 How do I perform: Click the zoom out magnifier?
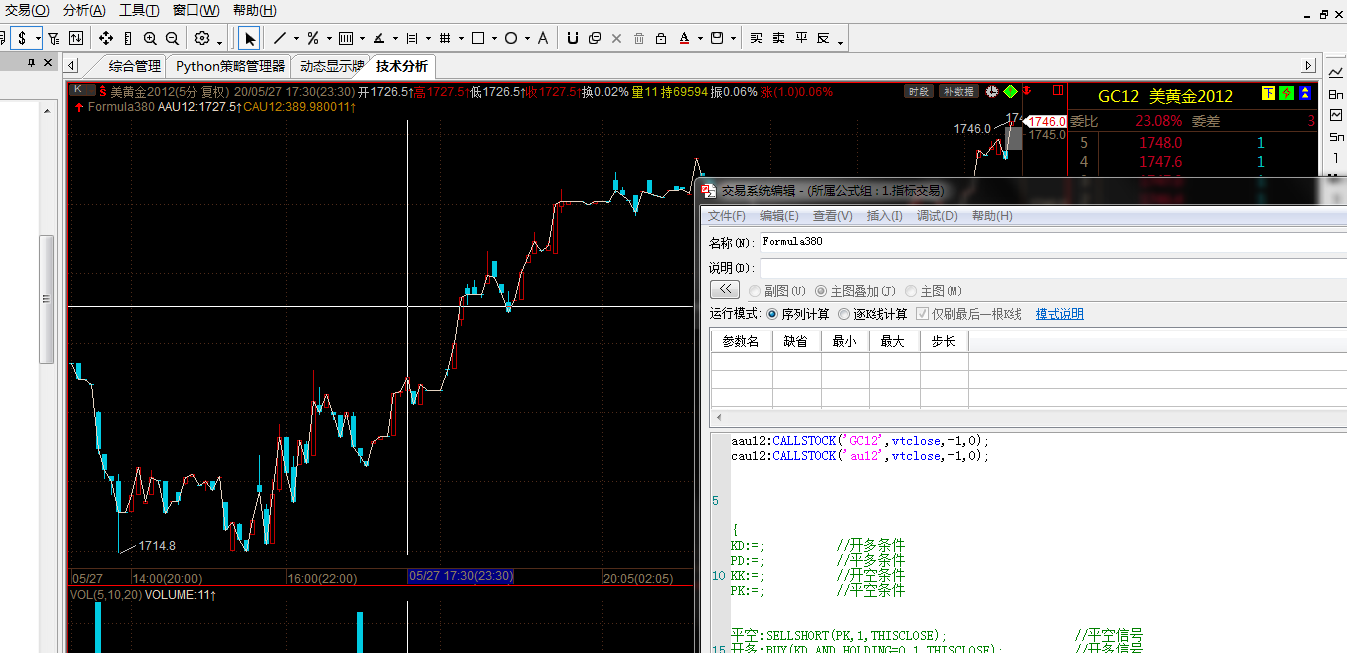pyautogui.click(x=172, y=38)
